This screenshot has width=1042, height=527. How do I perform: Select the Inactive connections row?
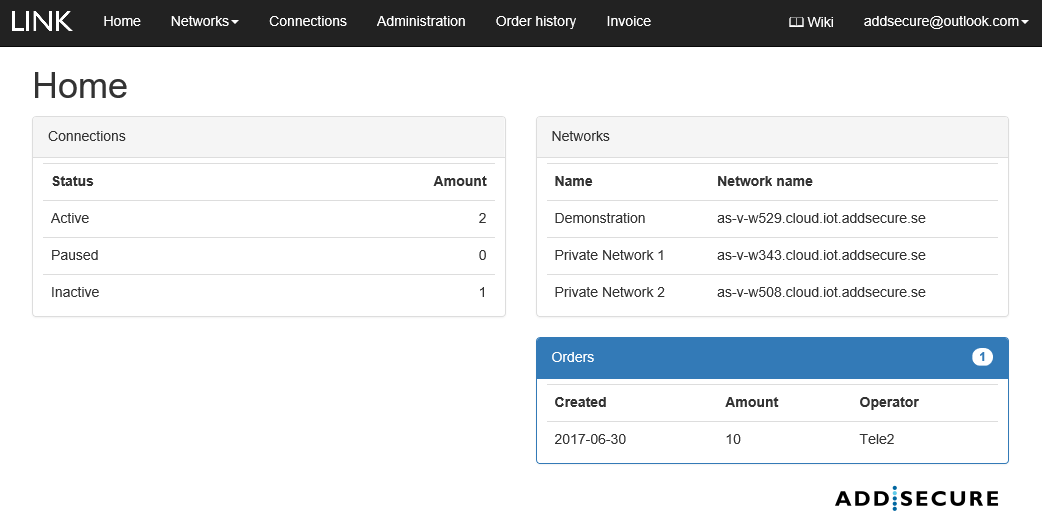tap(75, 292)
